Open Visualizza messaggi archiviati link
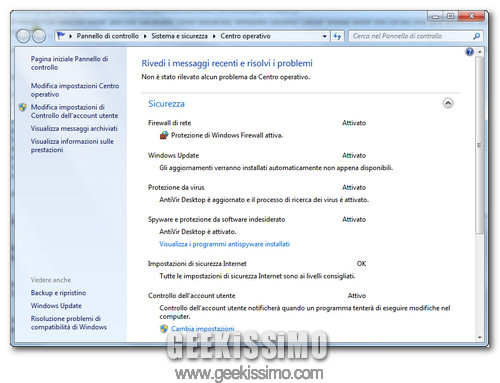This screenshot has height=383, width=500. [x=74, y=128]
